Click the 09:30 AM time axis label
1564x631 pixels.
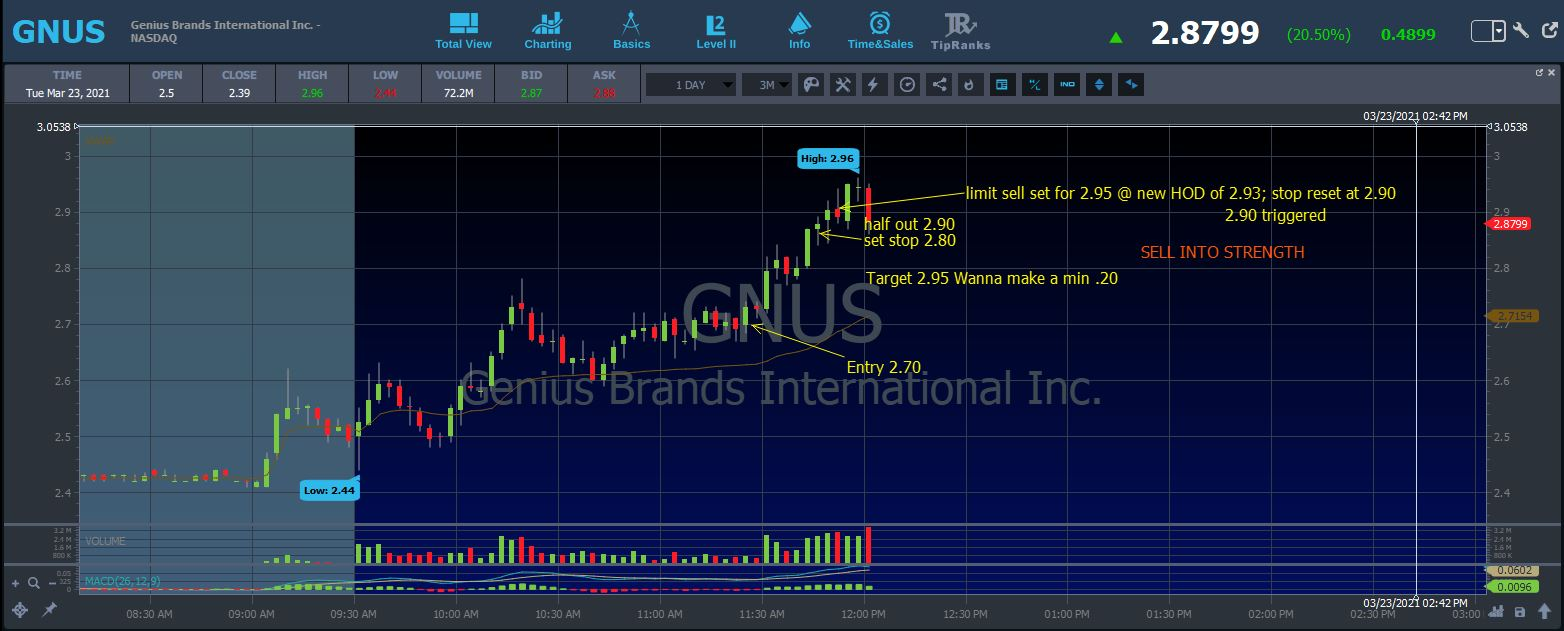pyautogui.click(x=355, y=614)
